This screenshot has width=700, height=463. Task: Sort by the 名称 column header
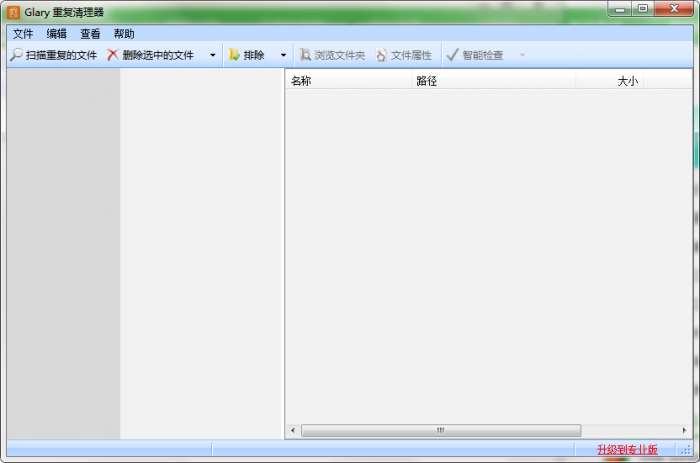click(x=348, y=81)
